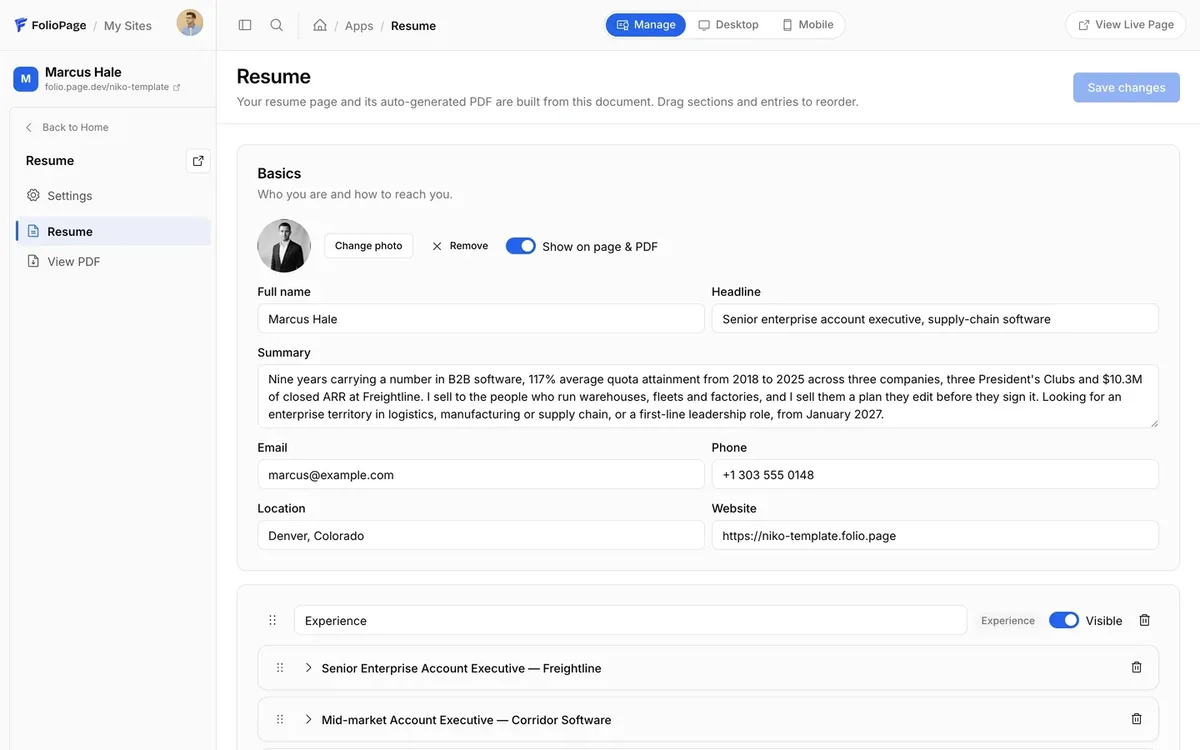Focus the Phone field
The height and width of the screenshot is (750, 1200).
tap(935, 475)
